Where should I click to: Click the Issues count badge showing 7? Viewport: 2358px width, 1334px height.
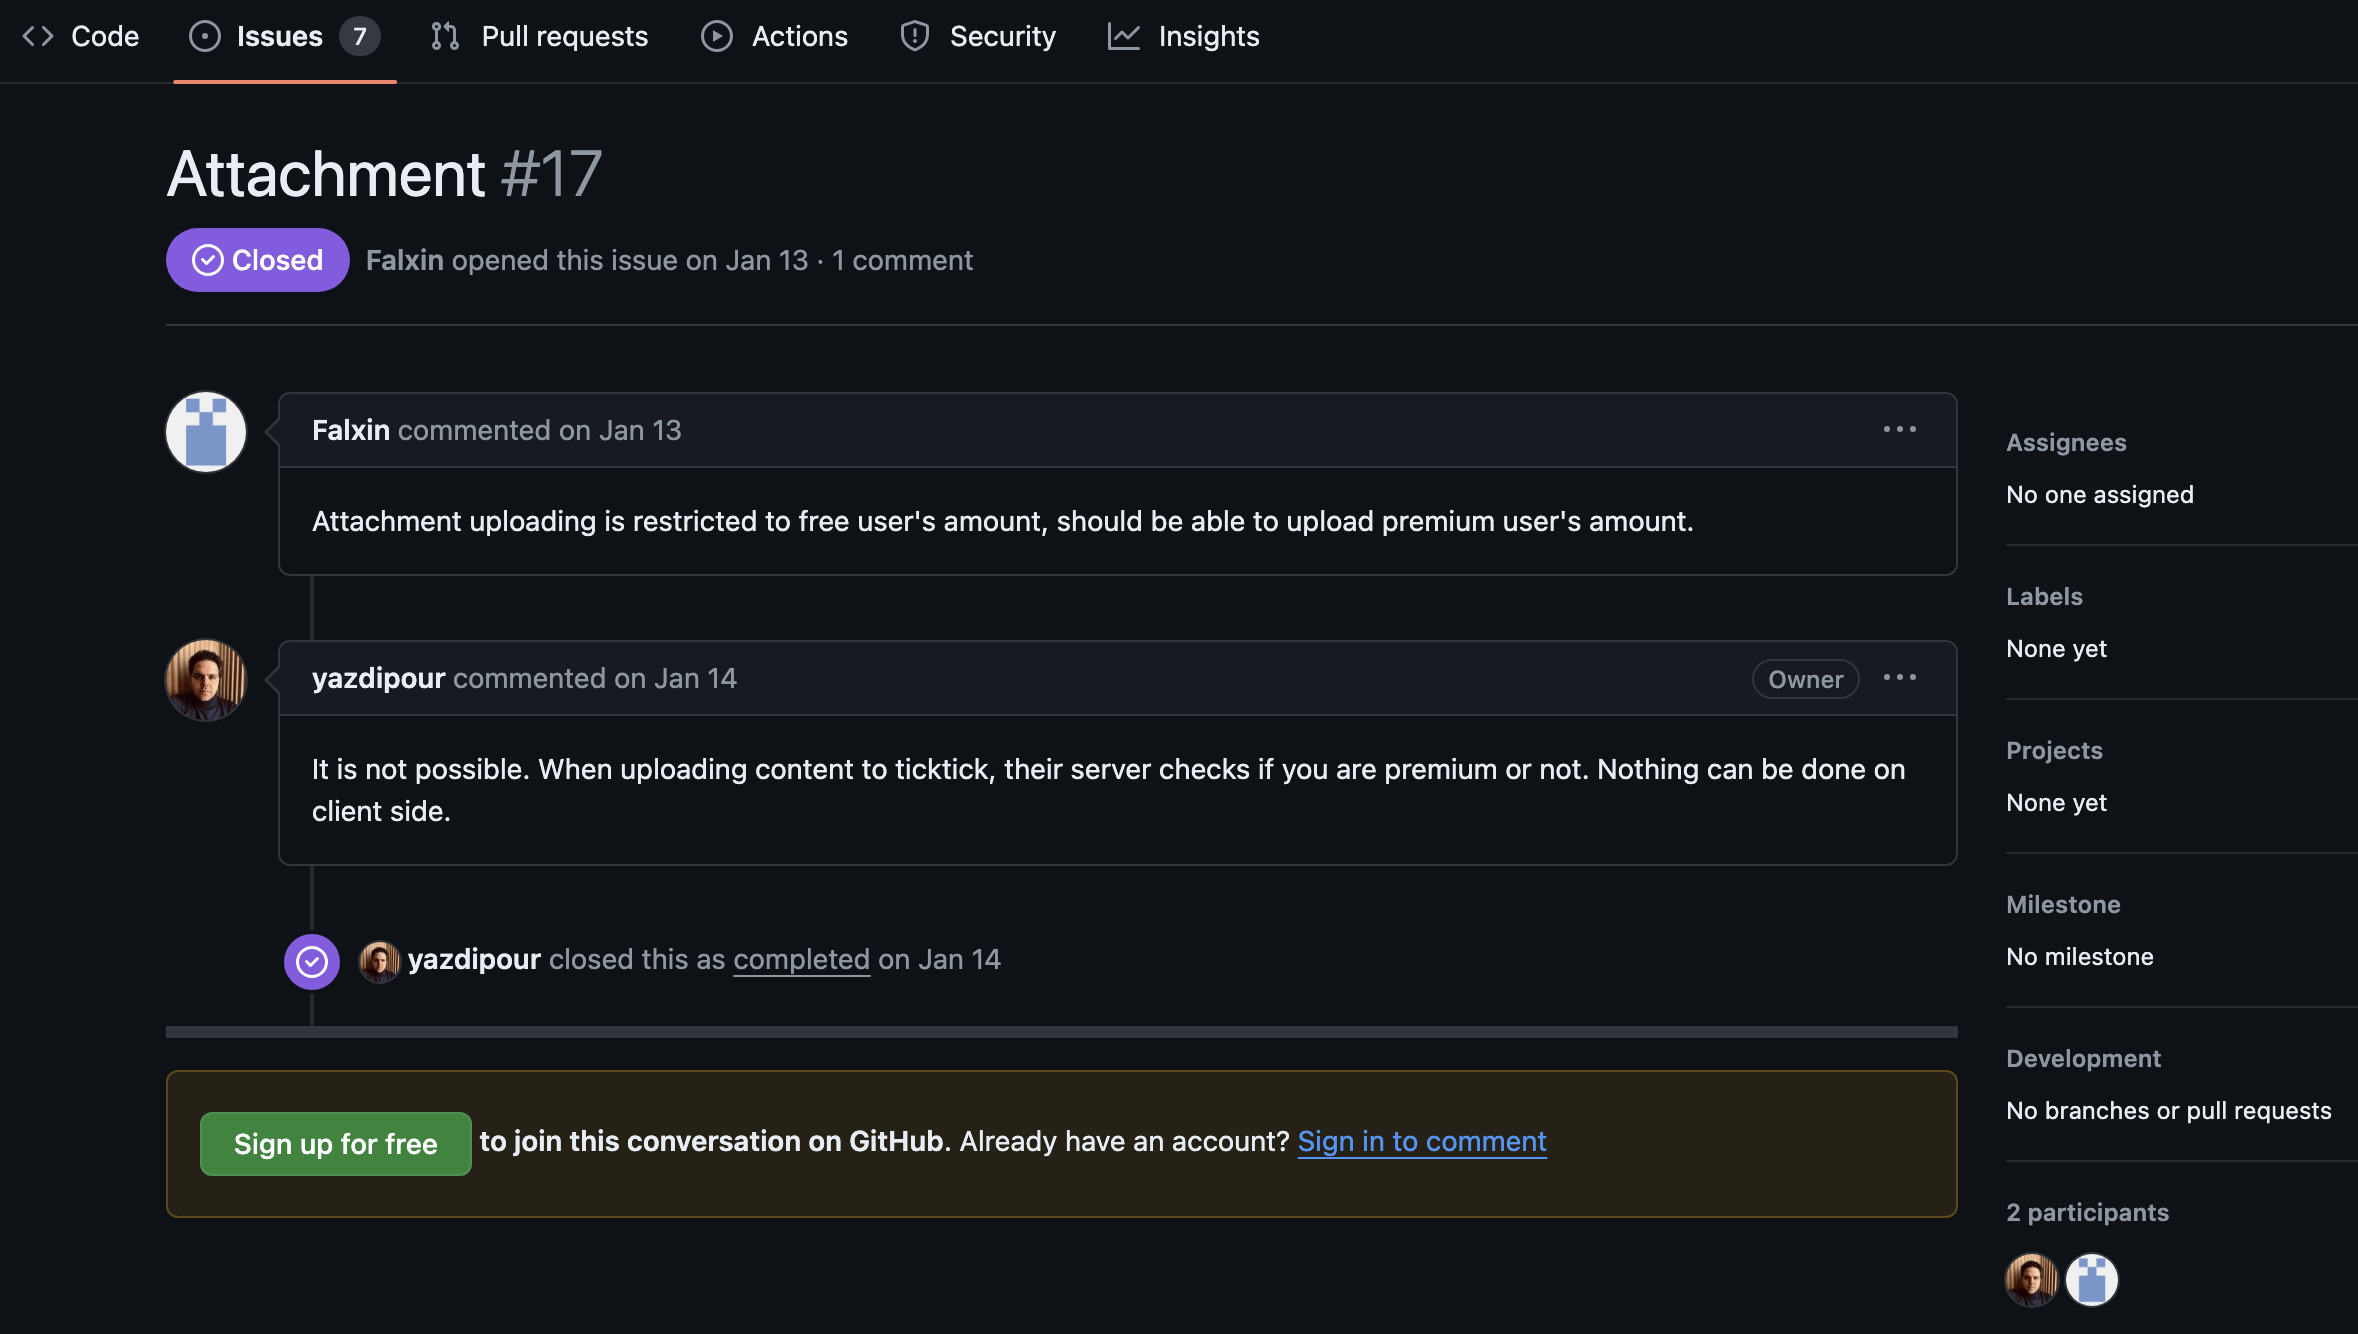coord(359,37)
